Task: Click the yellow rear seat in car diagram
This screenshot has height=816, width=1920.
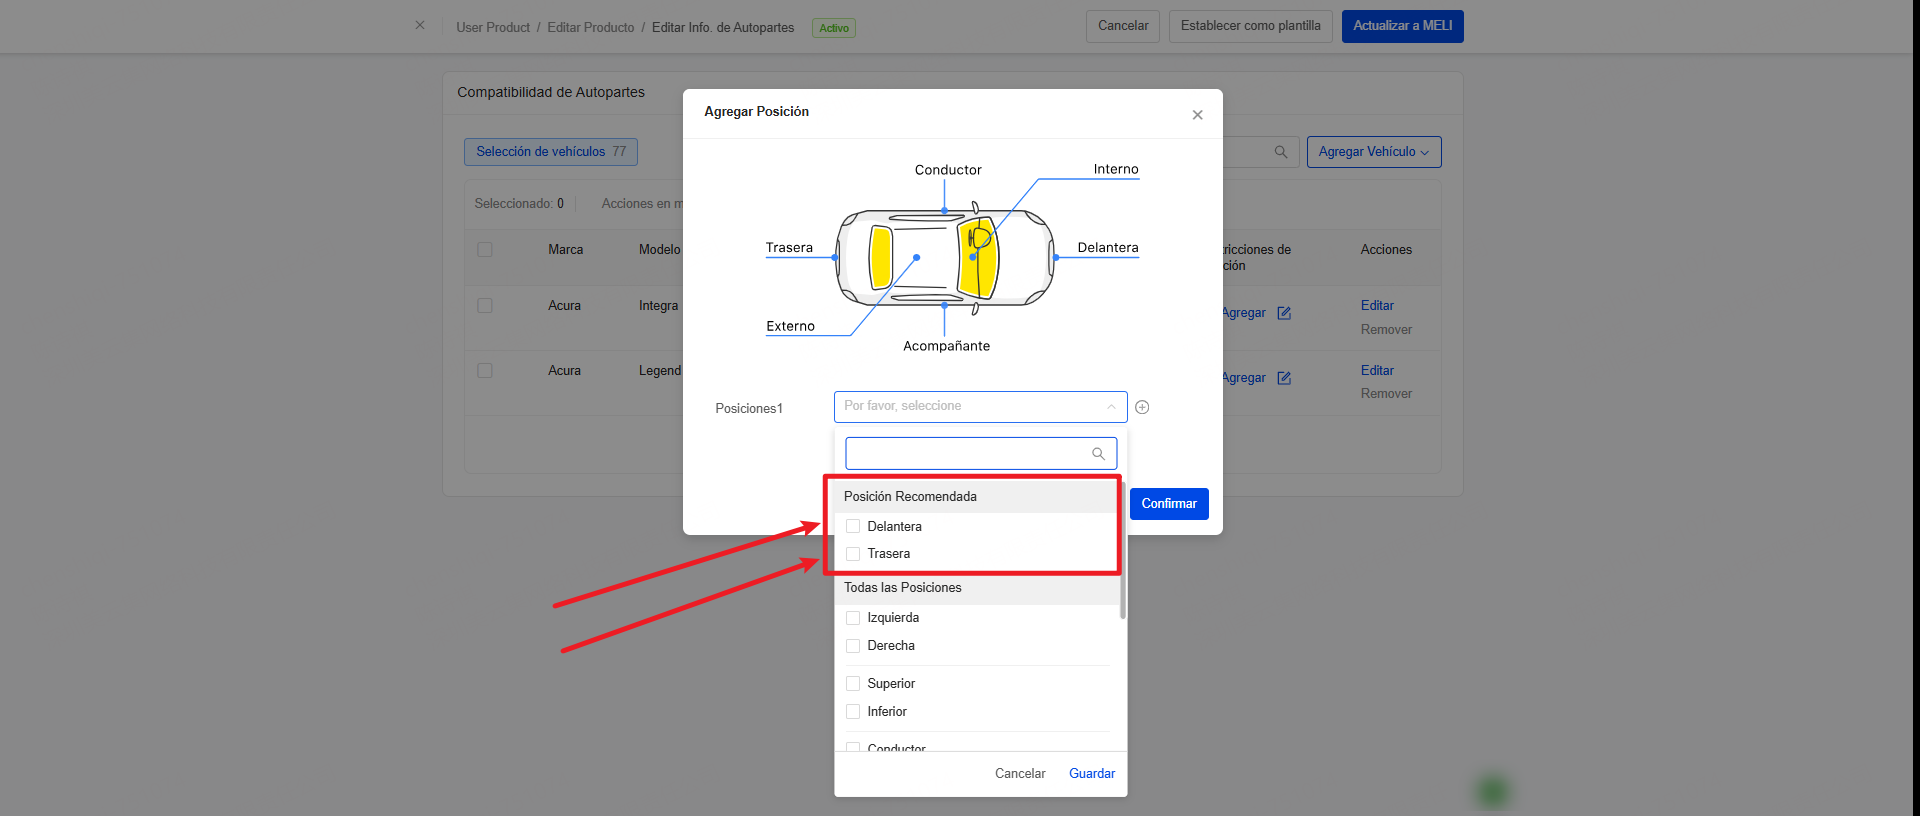Action: [x=881, y=257]
